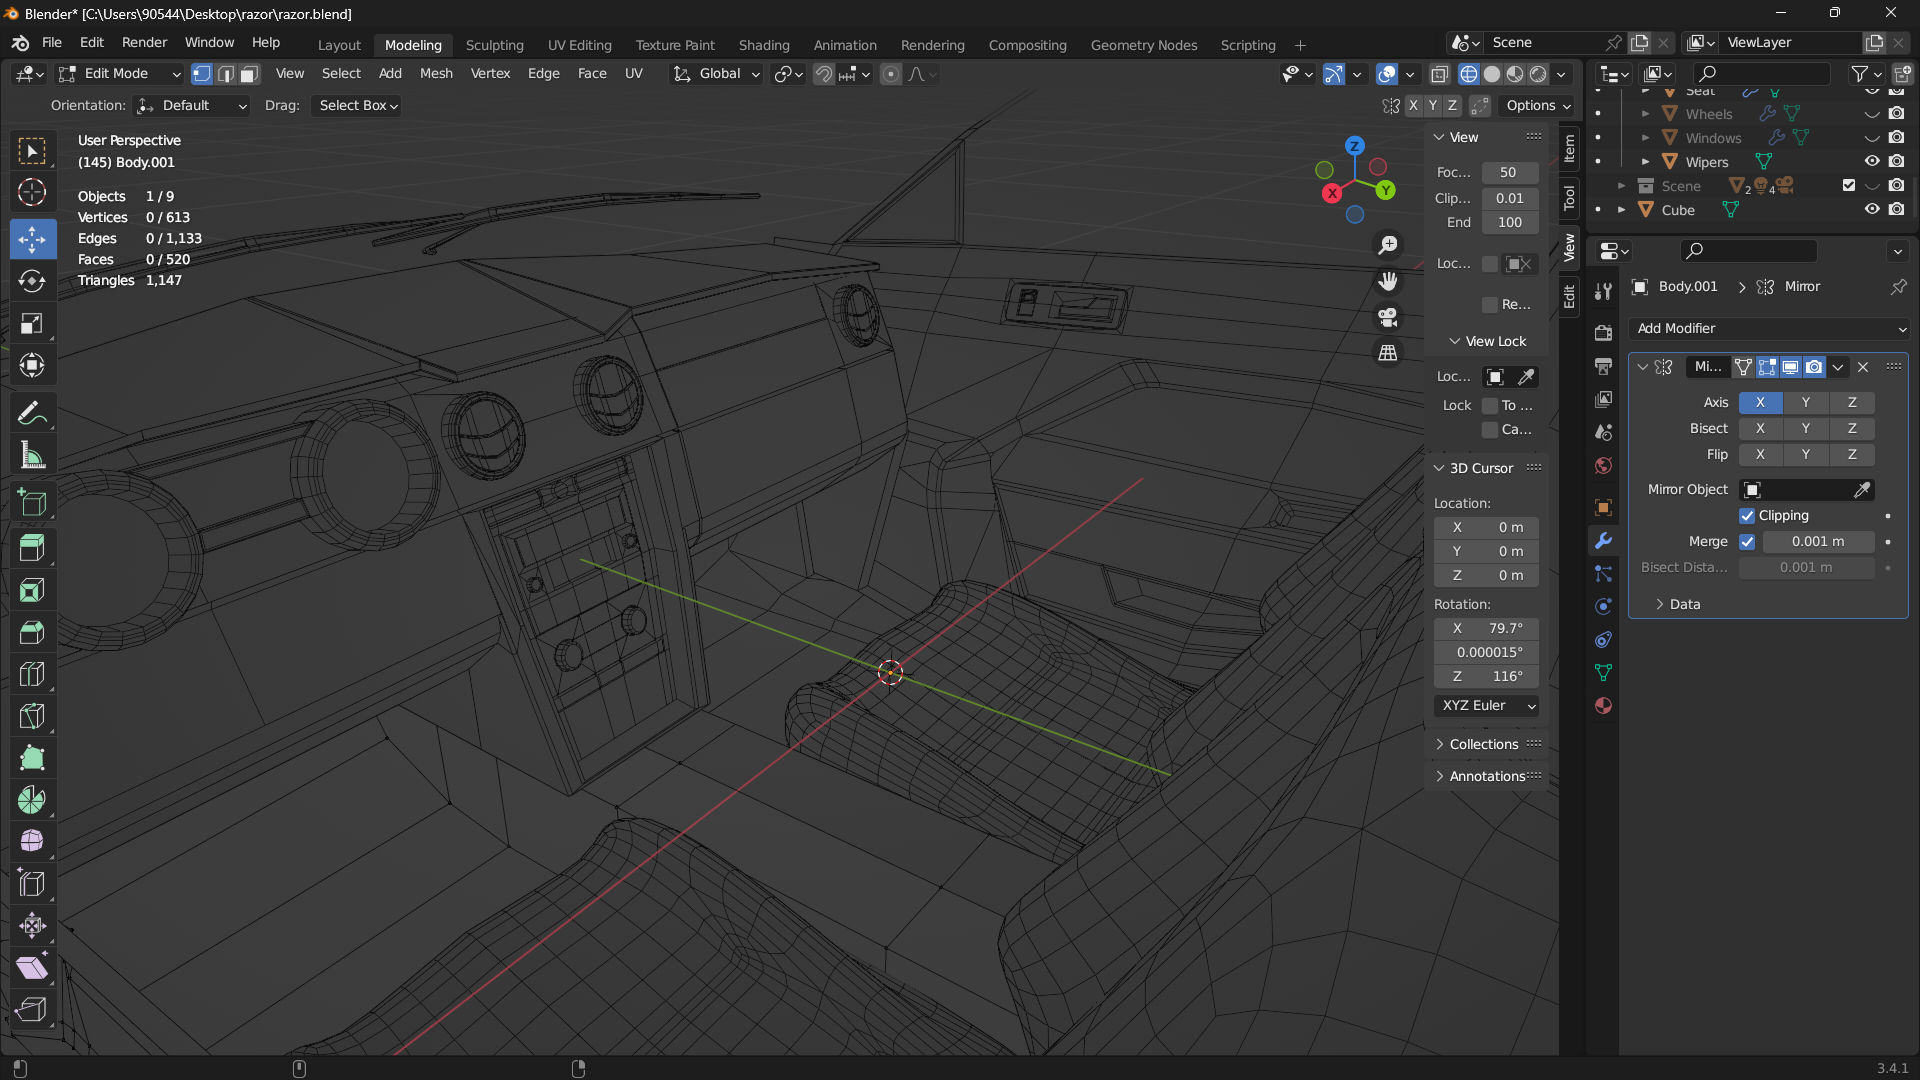Toggle the Merge checkbox
1920x1080 pixels.
pyautogui.click(x=1747, y=542)
